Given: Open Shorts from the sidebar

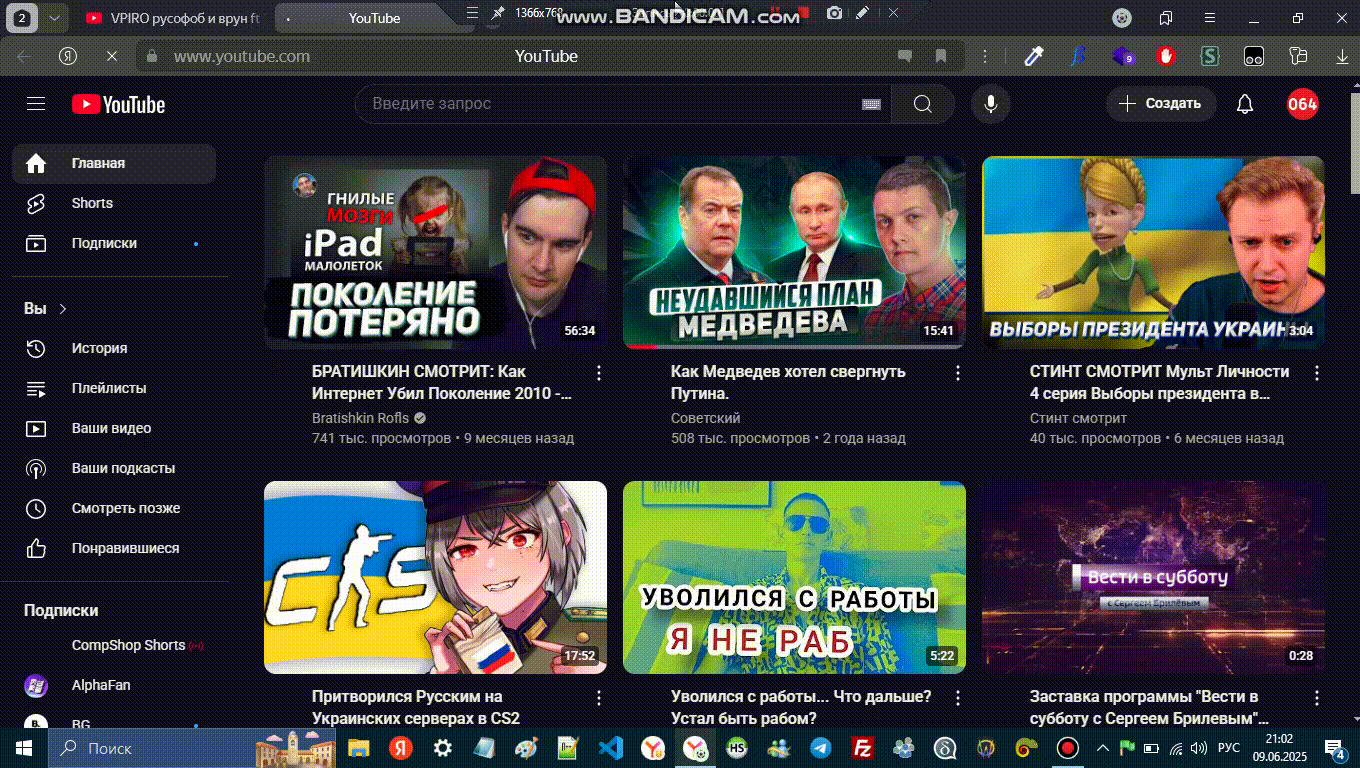Looking at the screenshot, I should coord(114,203).
